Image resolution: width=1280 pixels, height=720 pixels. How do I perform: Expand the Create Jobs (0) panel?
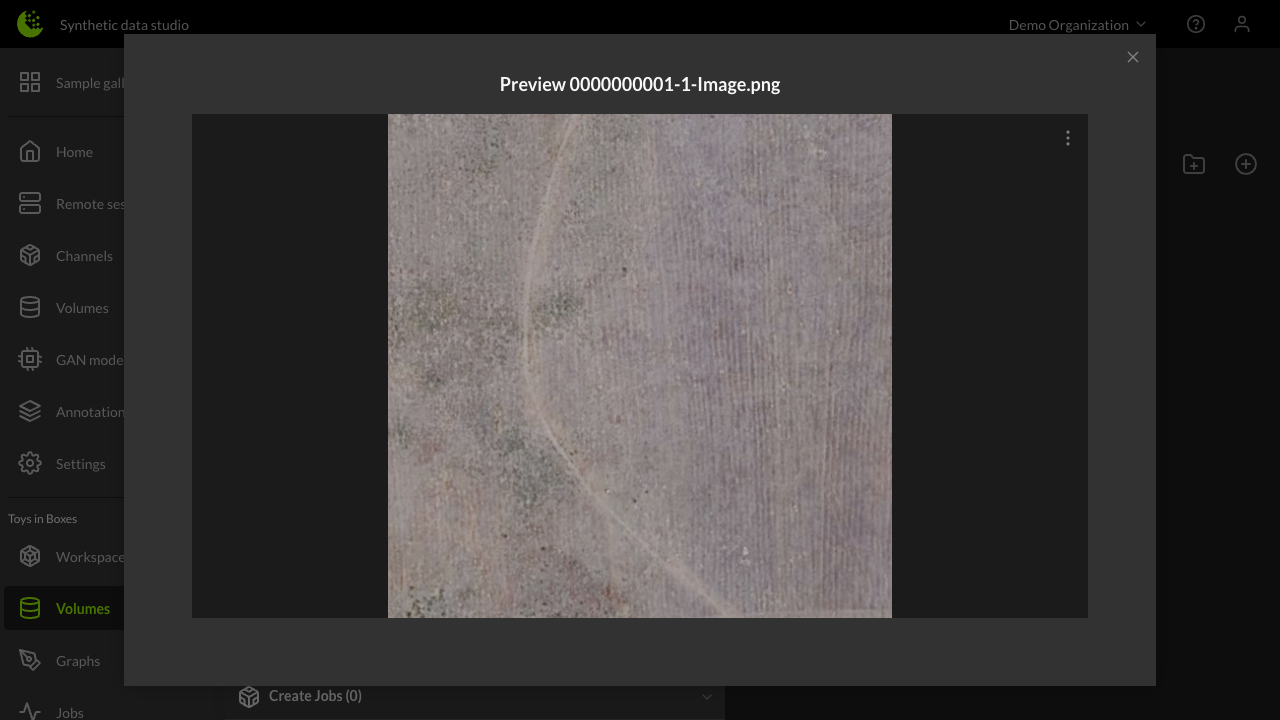[706, 696]
